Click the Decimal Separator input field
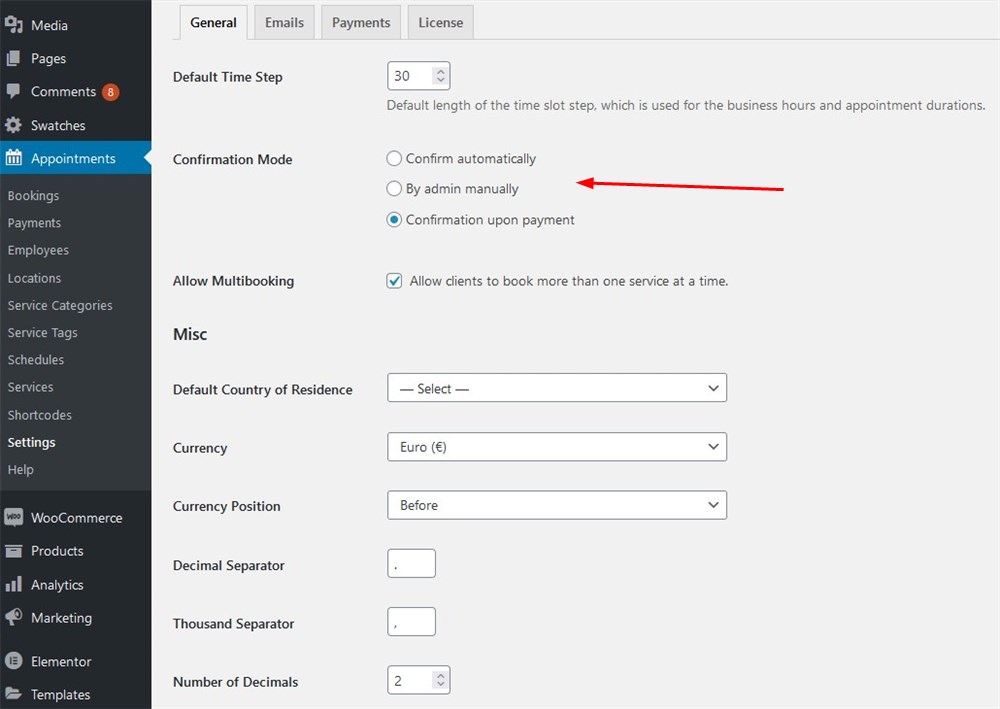Screen dimensions: 1000x709 [x=411, y=564]
